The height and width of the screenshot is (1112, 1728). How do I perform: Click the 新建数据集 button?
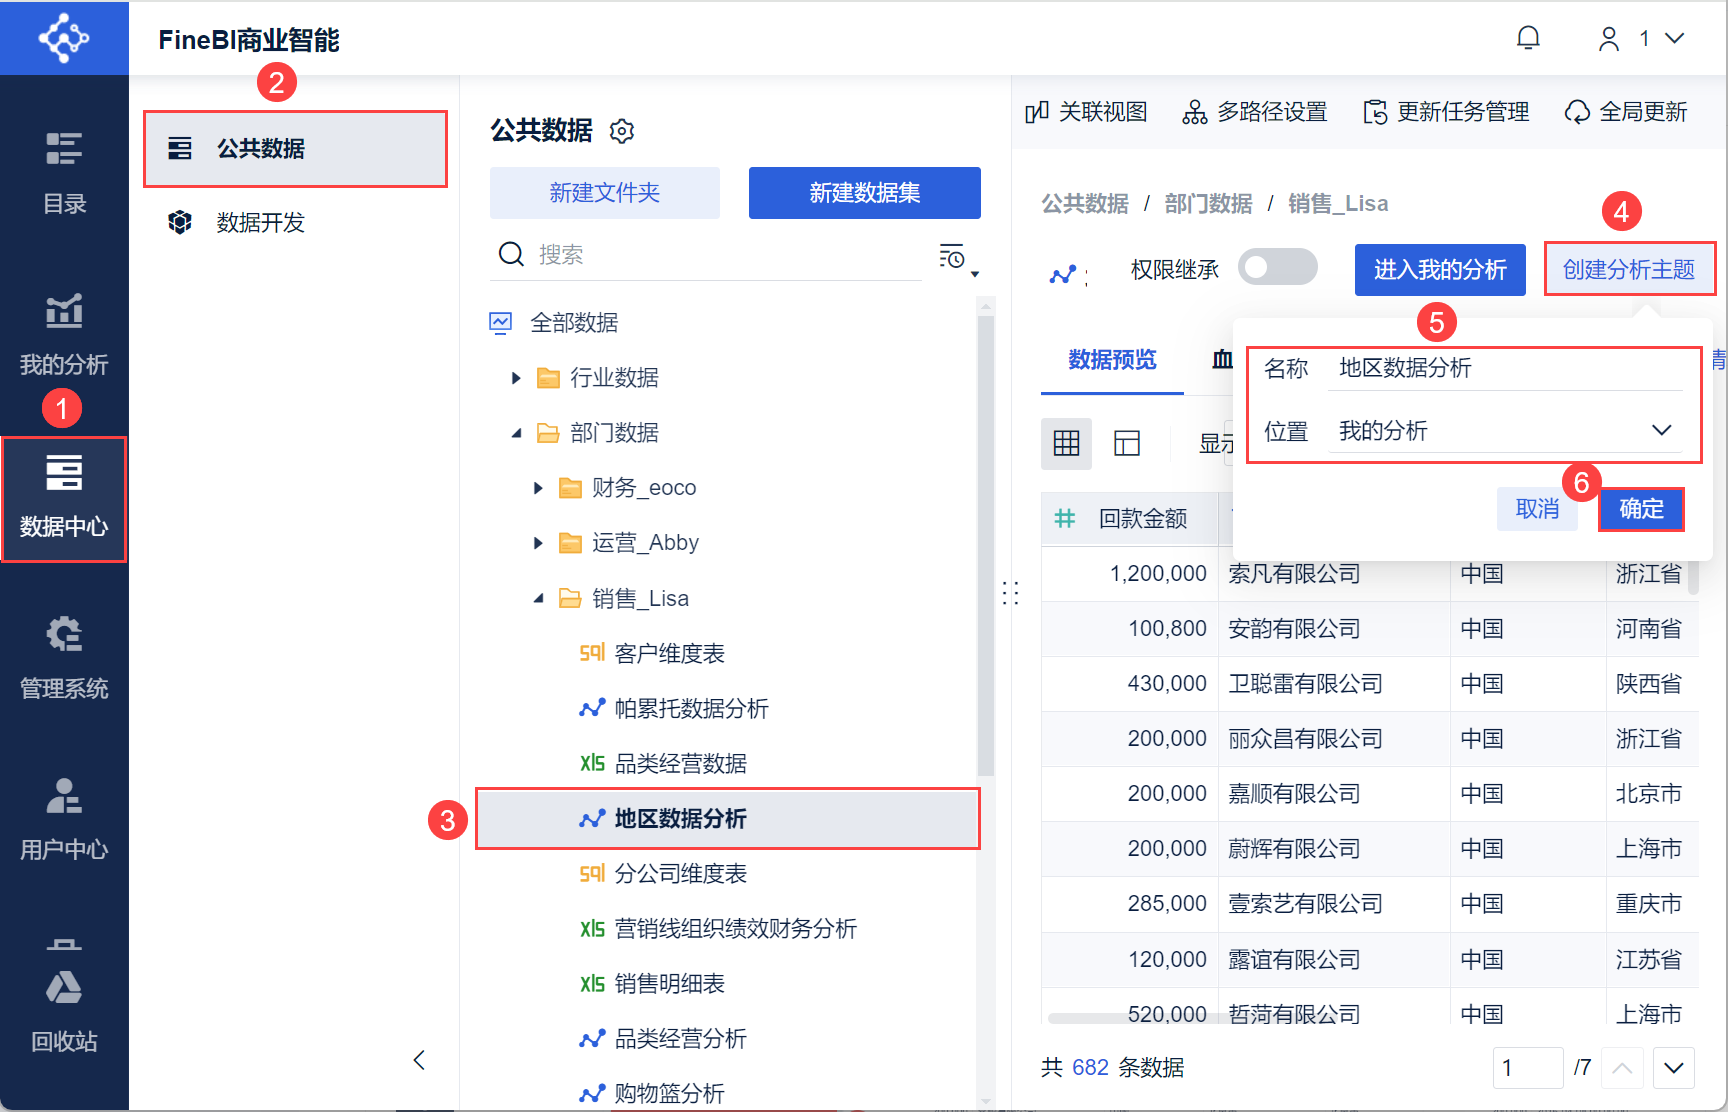(x=864, y=193)
